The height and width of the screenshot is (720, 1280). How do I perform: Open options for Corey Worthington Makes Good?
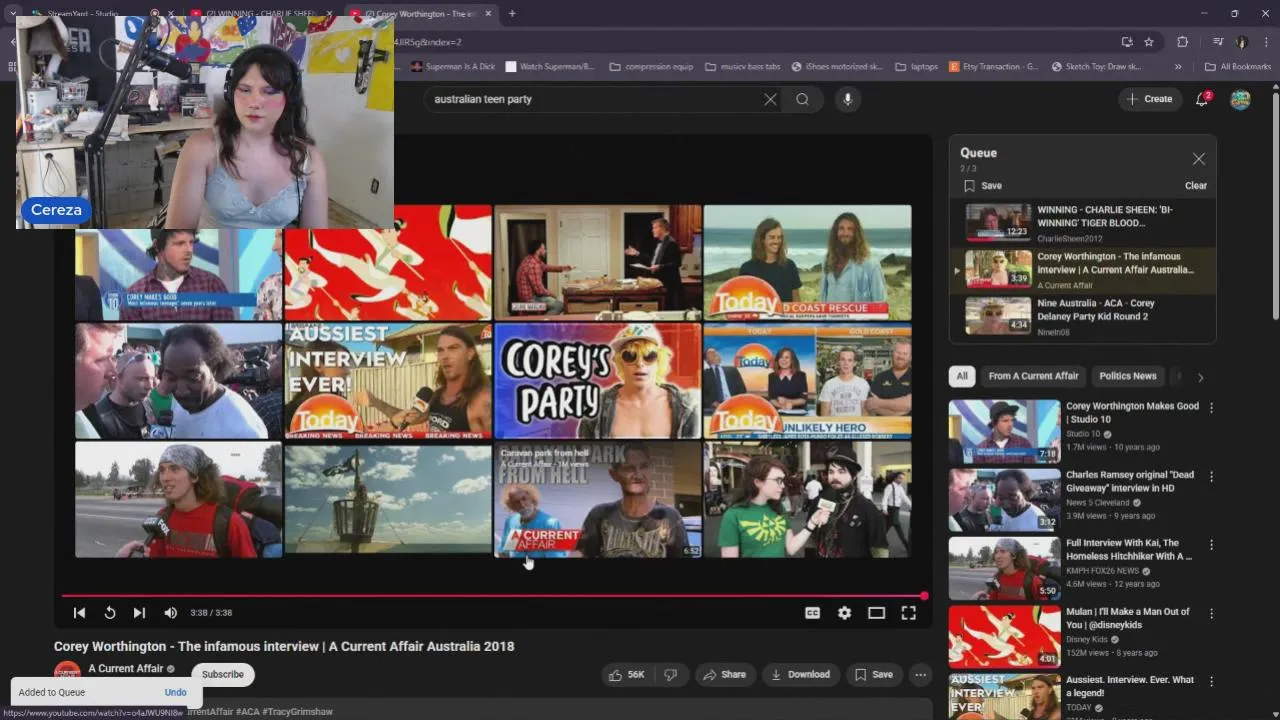[x=1211, y=408]
